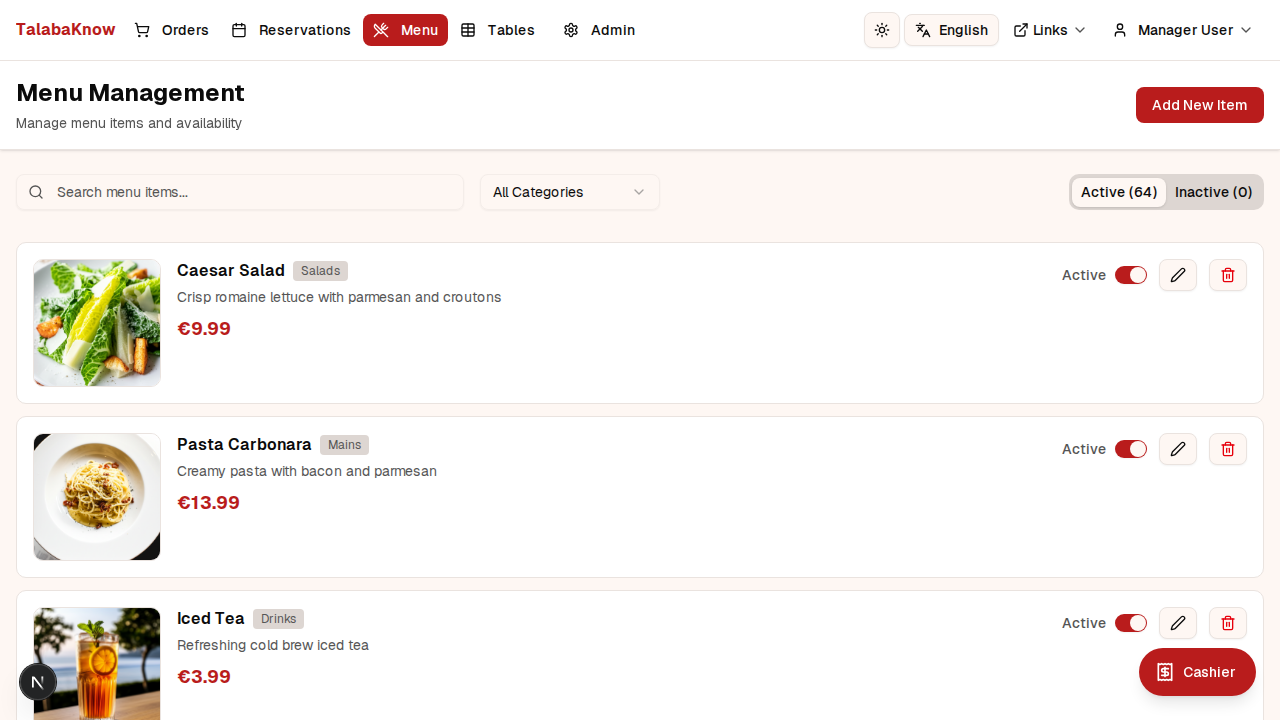
Task: Switch to the Inactive items tab
Action: pyautogui.click(x=1213, y=192)
